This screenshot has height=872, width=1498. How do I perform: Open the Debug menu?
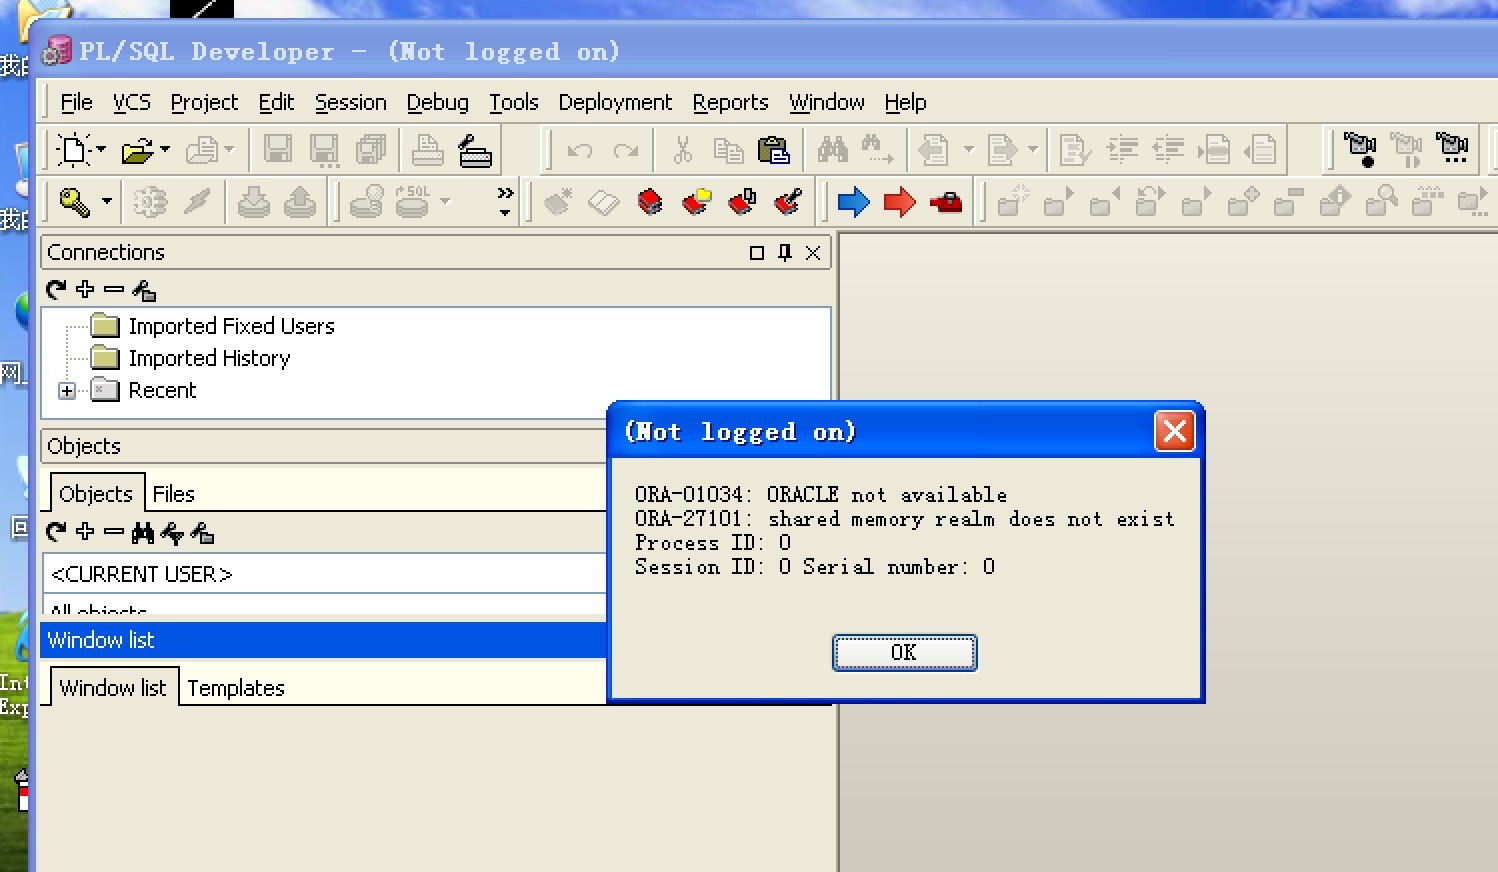pyautogui.click(x=437, y=102)
